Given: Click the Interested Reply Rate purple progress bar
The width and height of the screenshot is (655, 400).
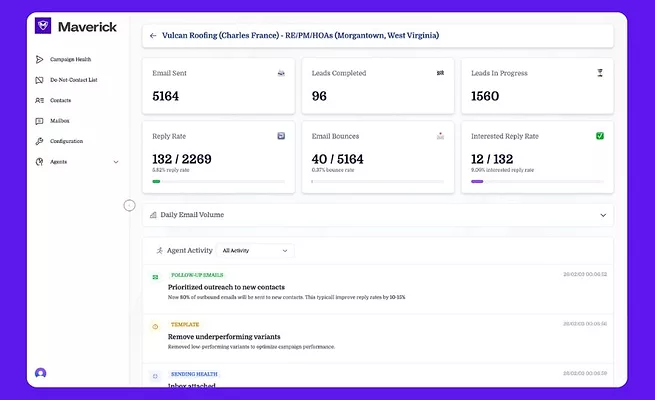Looking at the screenshot, I should (477, 181).
